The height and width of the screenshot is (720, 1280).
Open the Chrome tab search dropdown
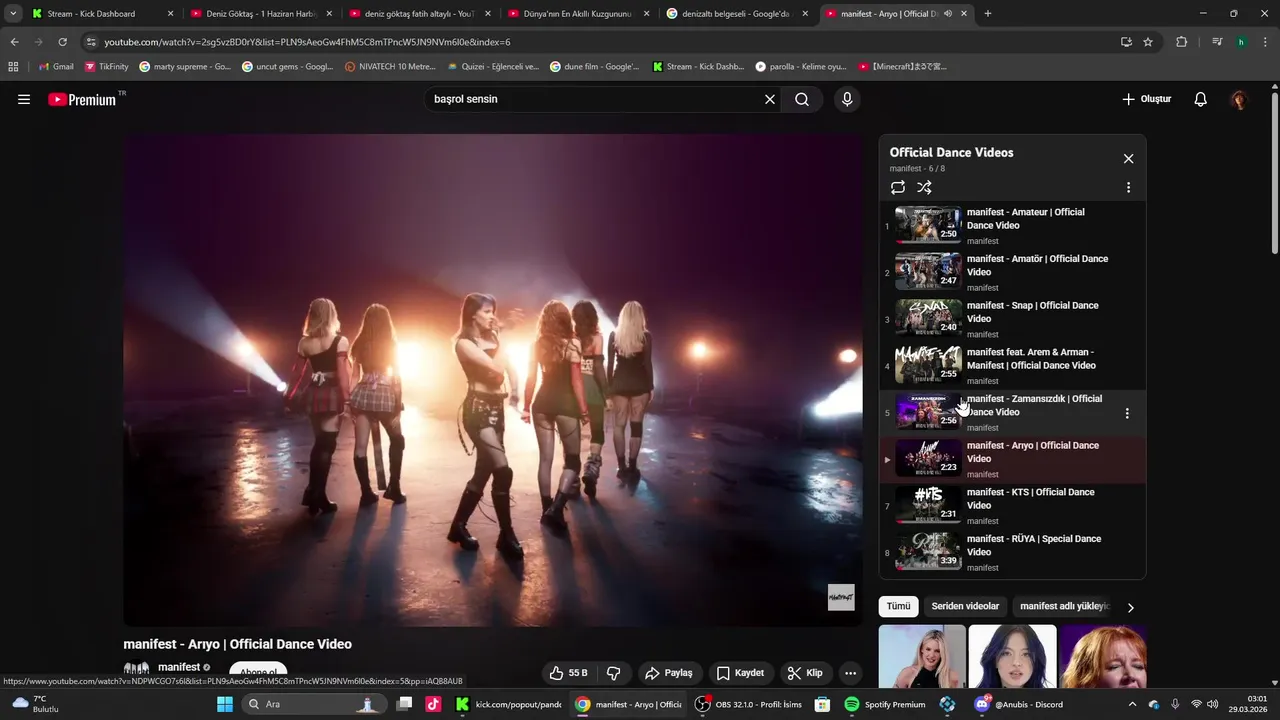point(13,14)
